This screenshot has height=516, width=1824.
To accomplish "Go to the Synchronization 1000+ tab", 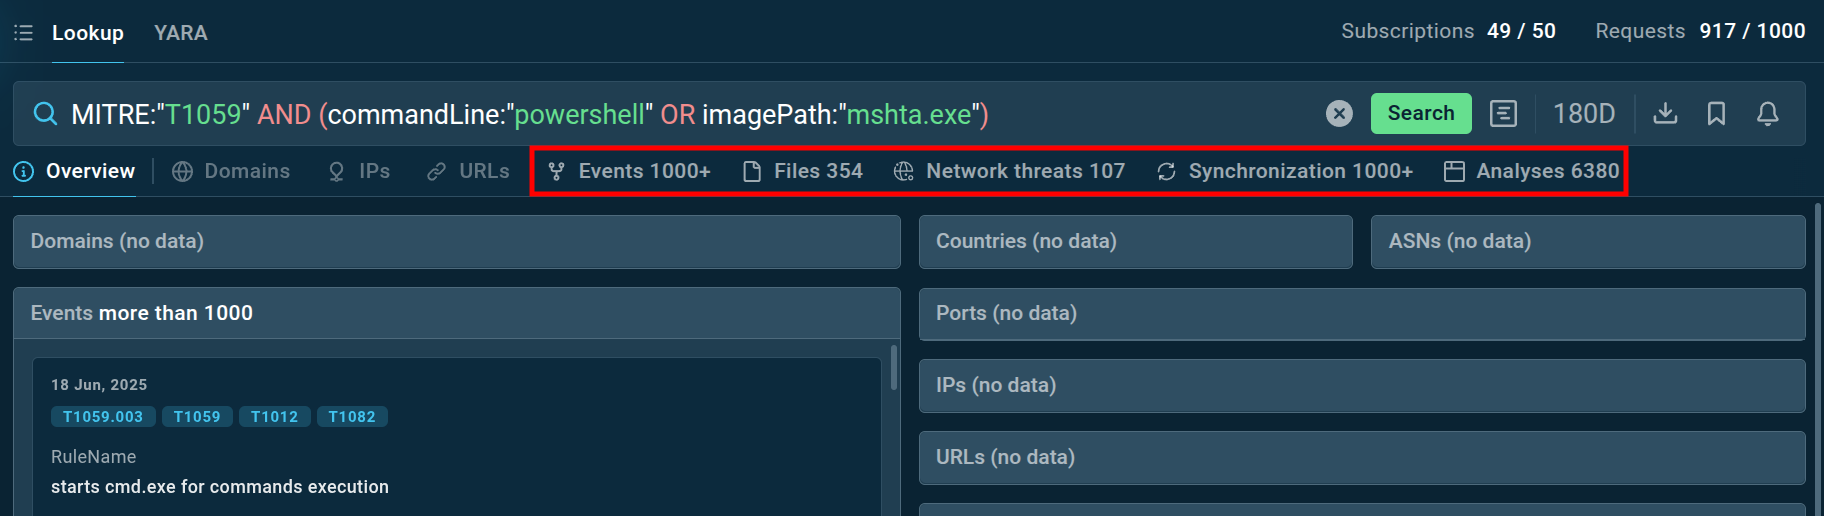I will point(1285,171).
